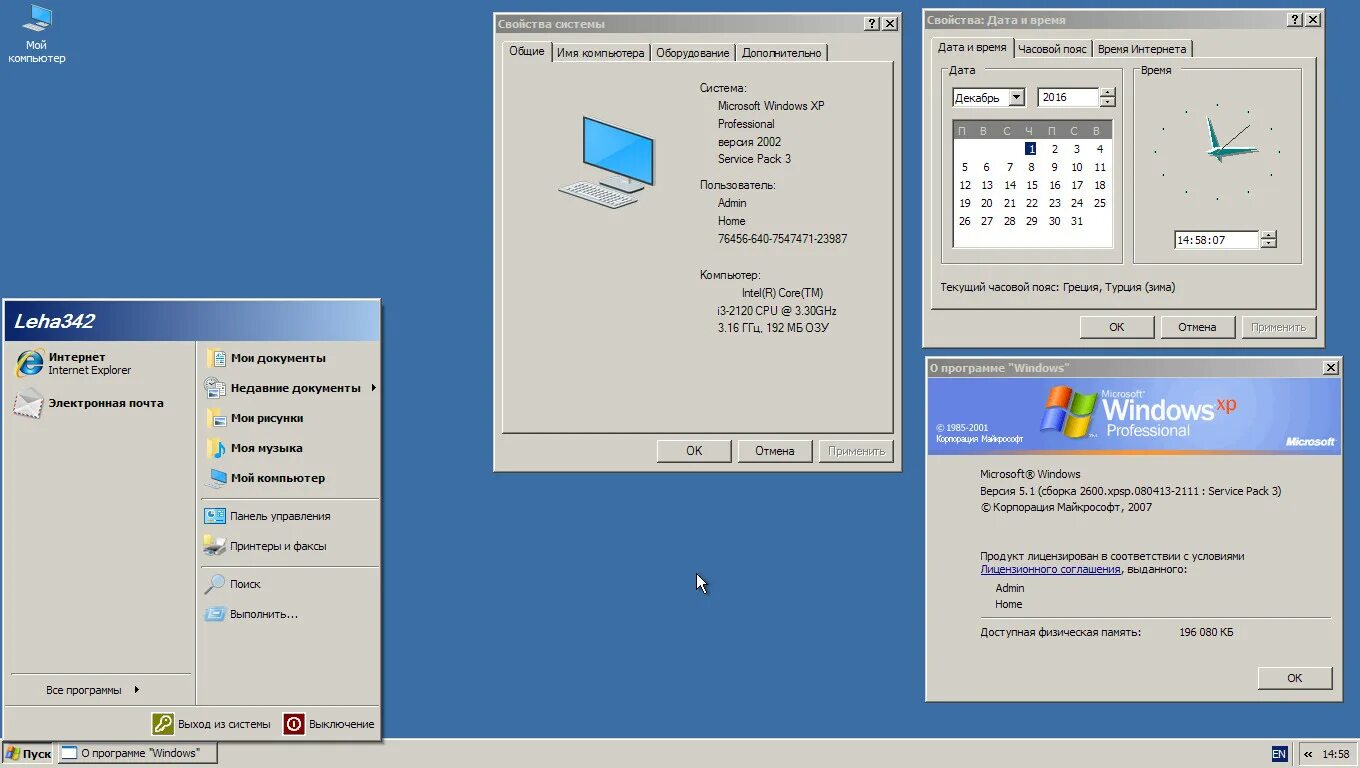Viewport: 1360px width, 768px height.
Task: Click the Моя музыка folder icon
Action: point(215,448)
